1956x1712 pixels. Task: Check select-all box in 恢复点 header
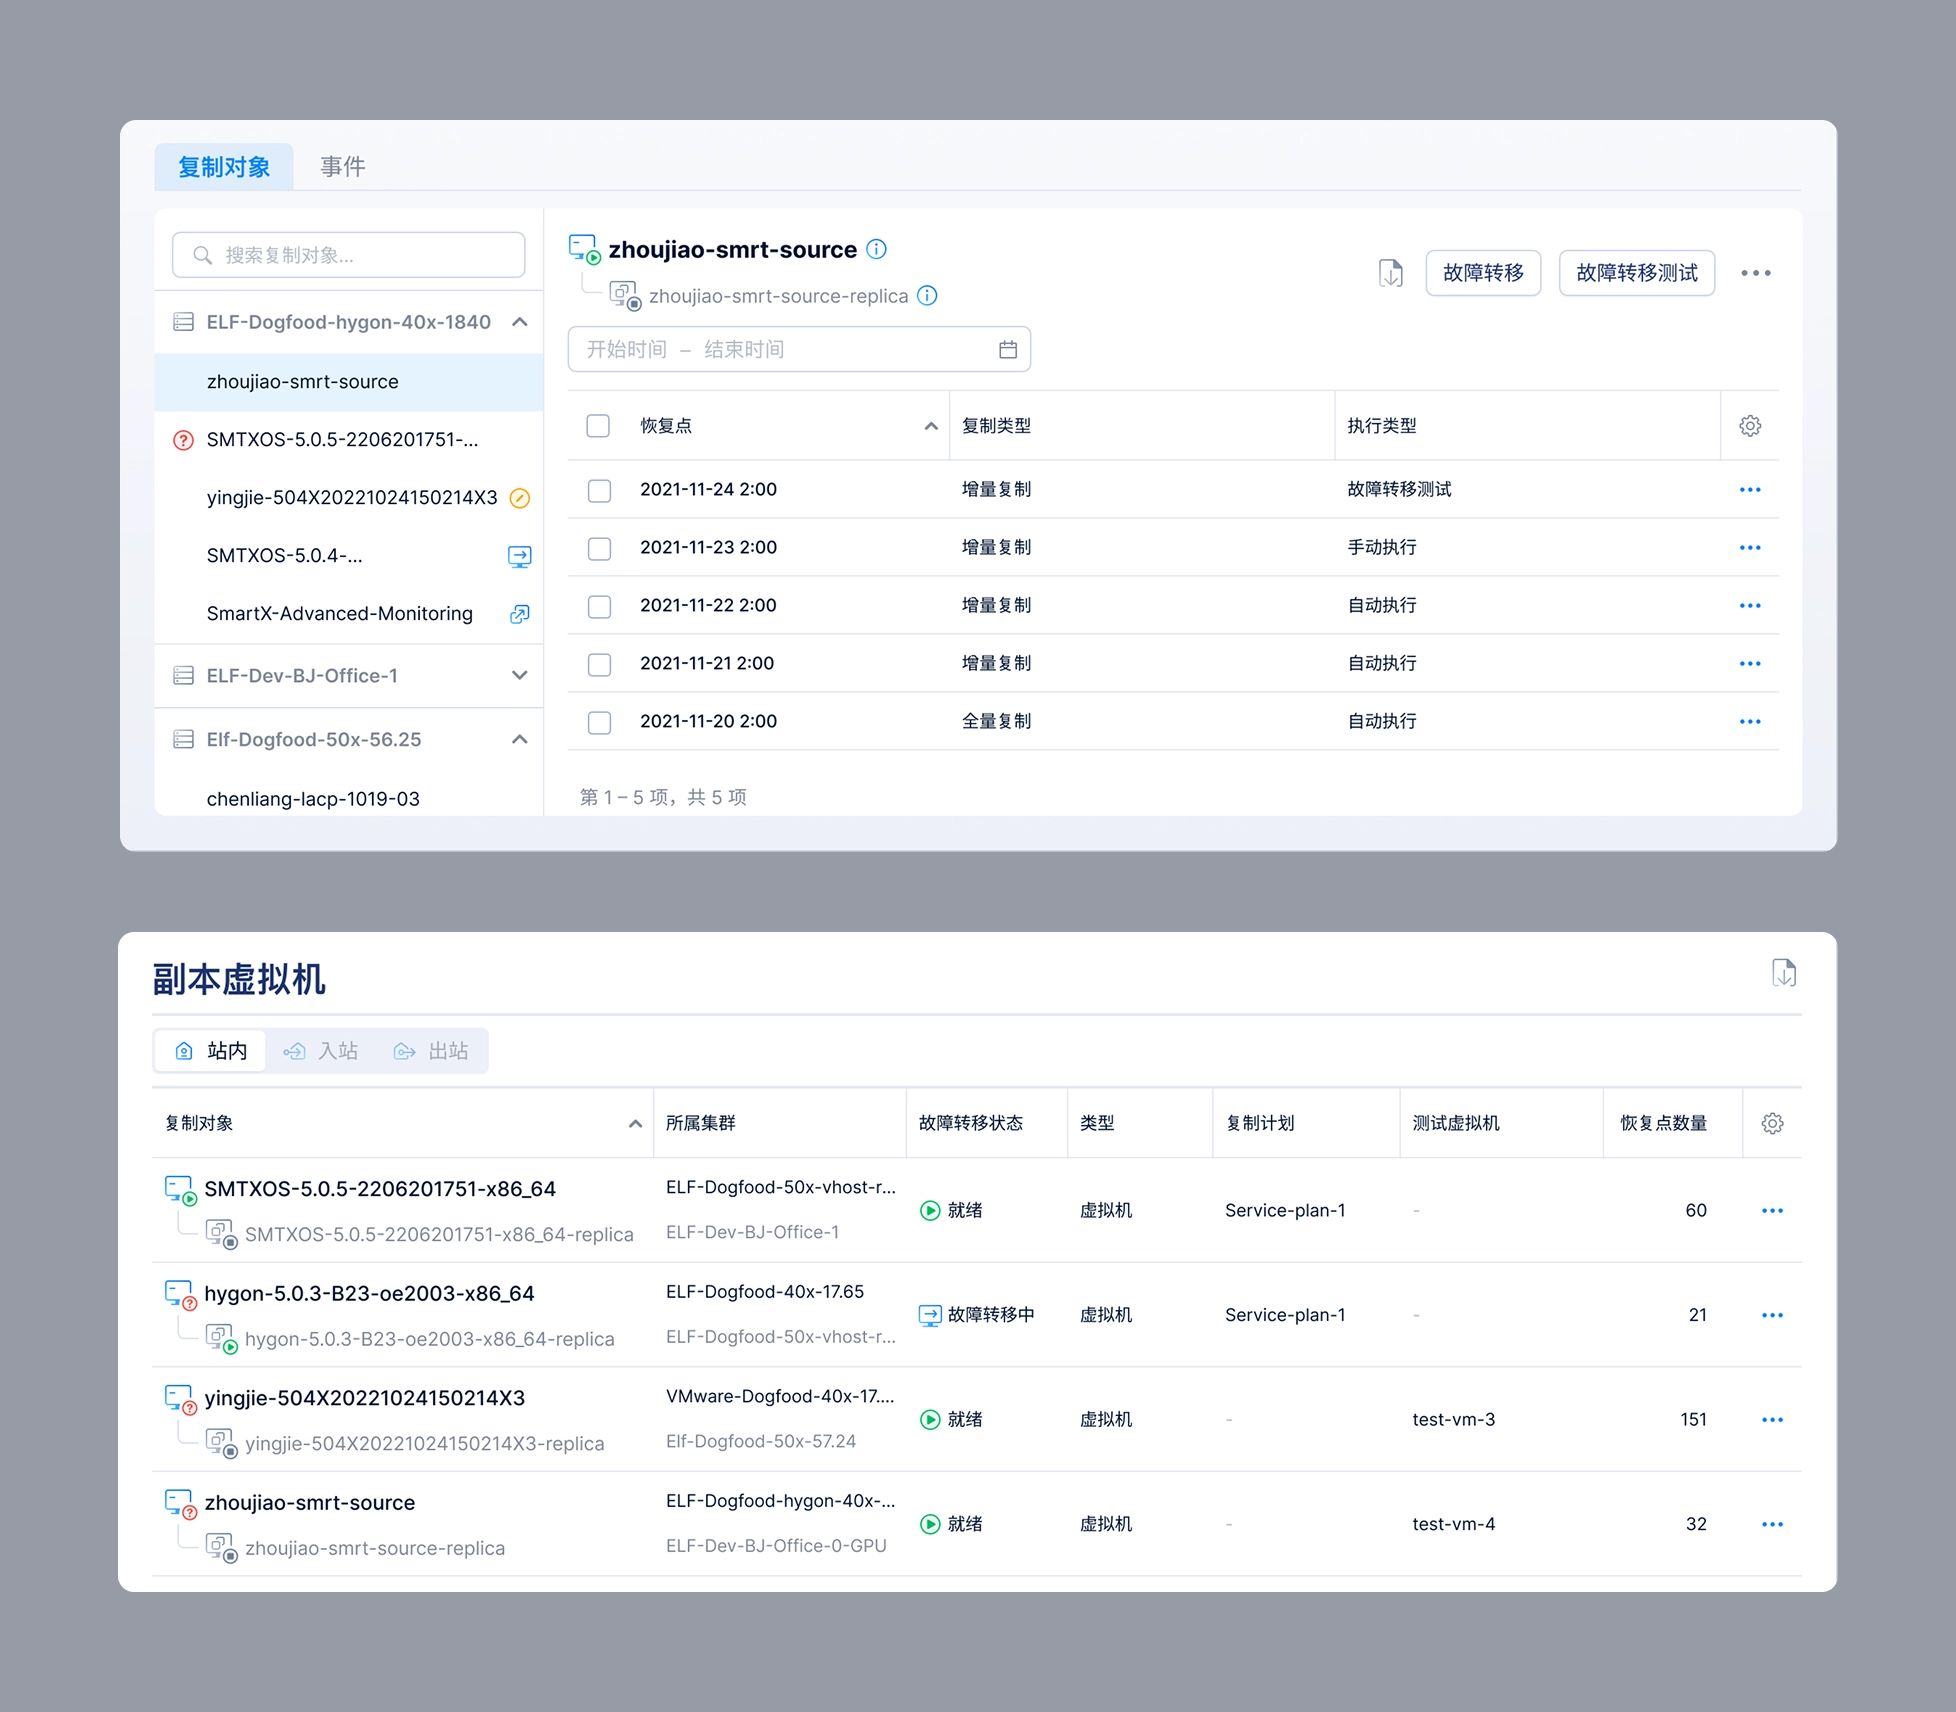coord(598,426)
